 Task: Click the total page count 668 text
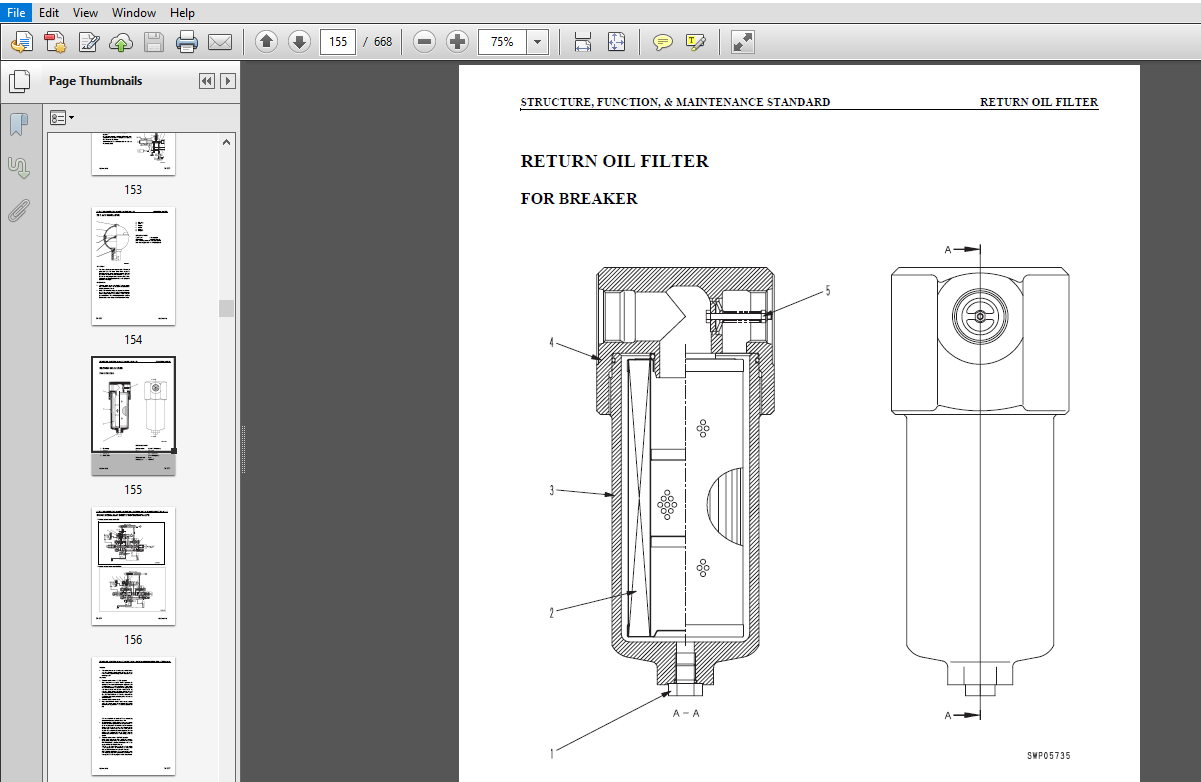point(383,42)
